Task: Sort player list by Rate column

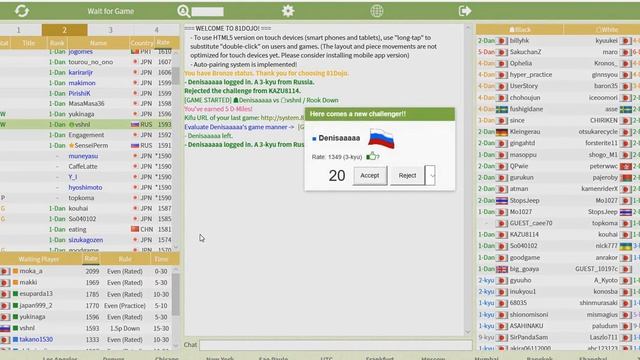Action: click(163, 42)
